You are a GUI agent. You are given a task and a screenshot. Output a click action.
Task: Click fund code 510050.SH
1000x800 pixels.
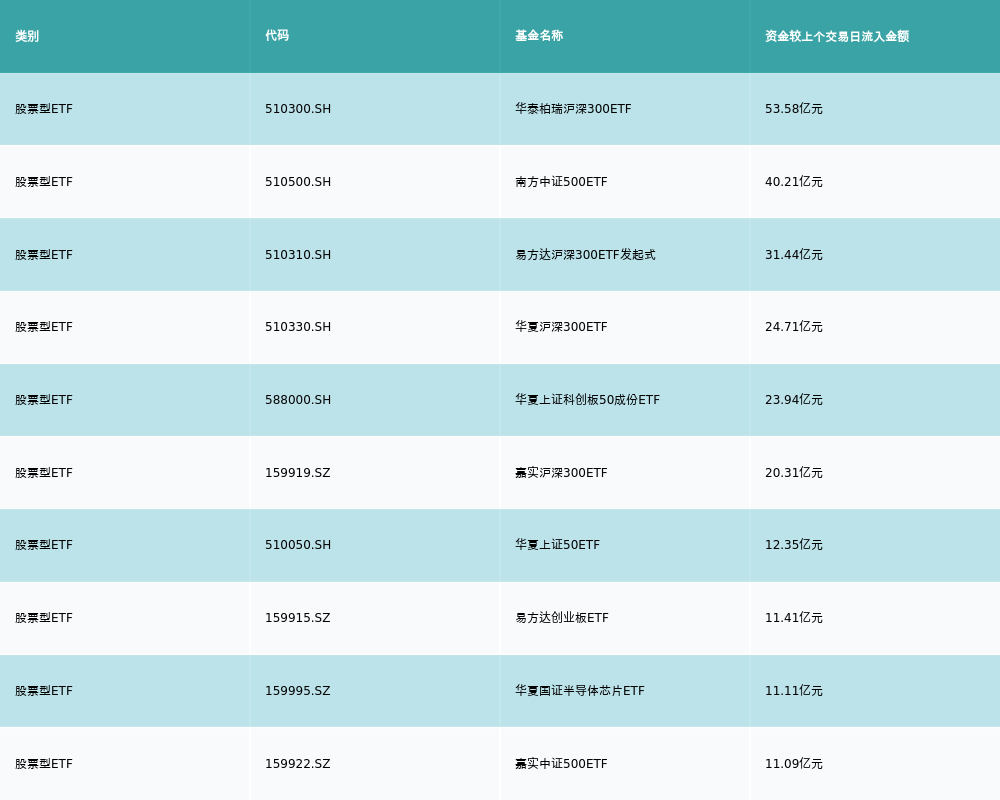tap(298, 545)
